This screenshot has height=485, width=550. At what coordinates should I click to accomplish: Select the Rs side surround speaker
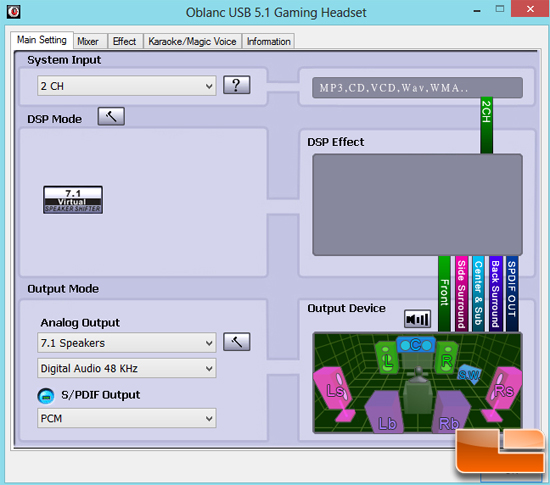[x=502, y=393]
